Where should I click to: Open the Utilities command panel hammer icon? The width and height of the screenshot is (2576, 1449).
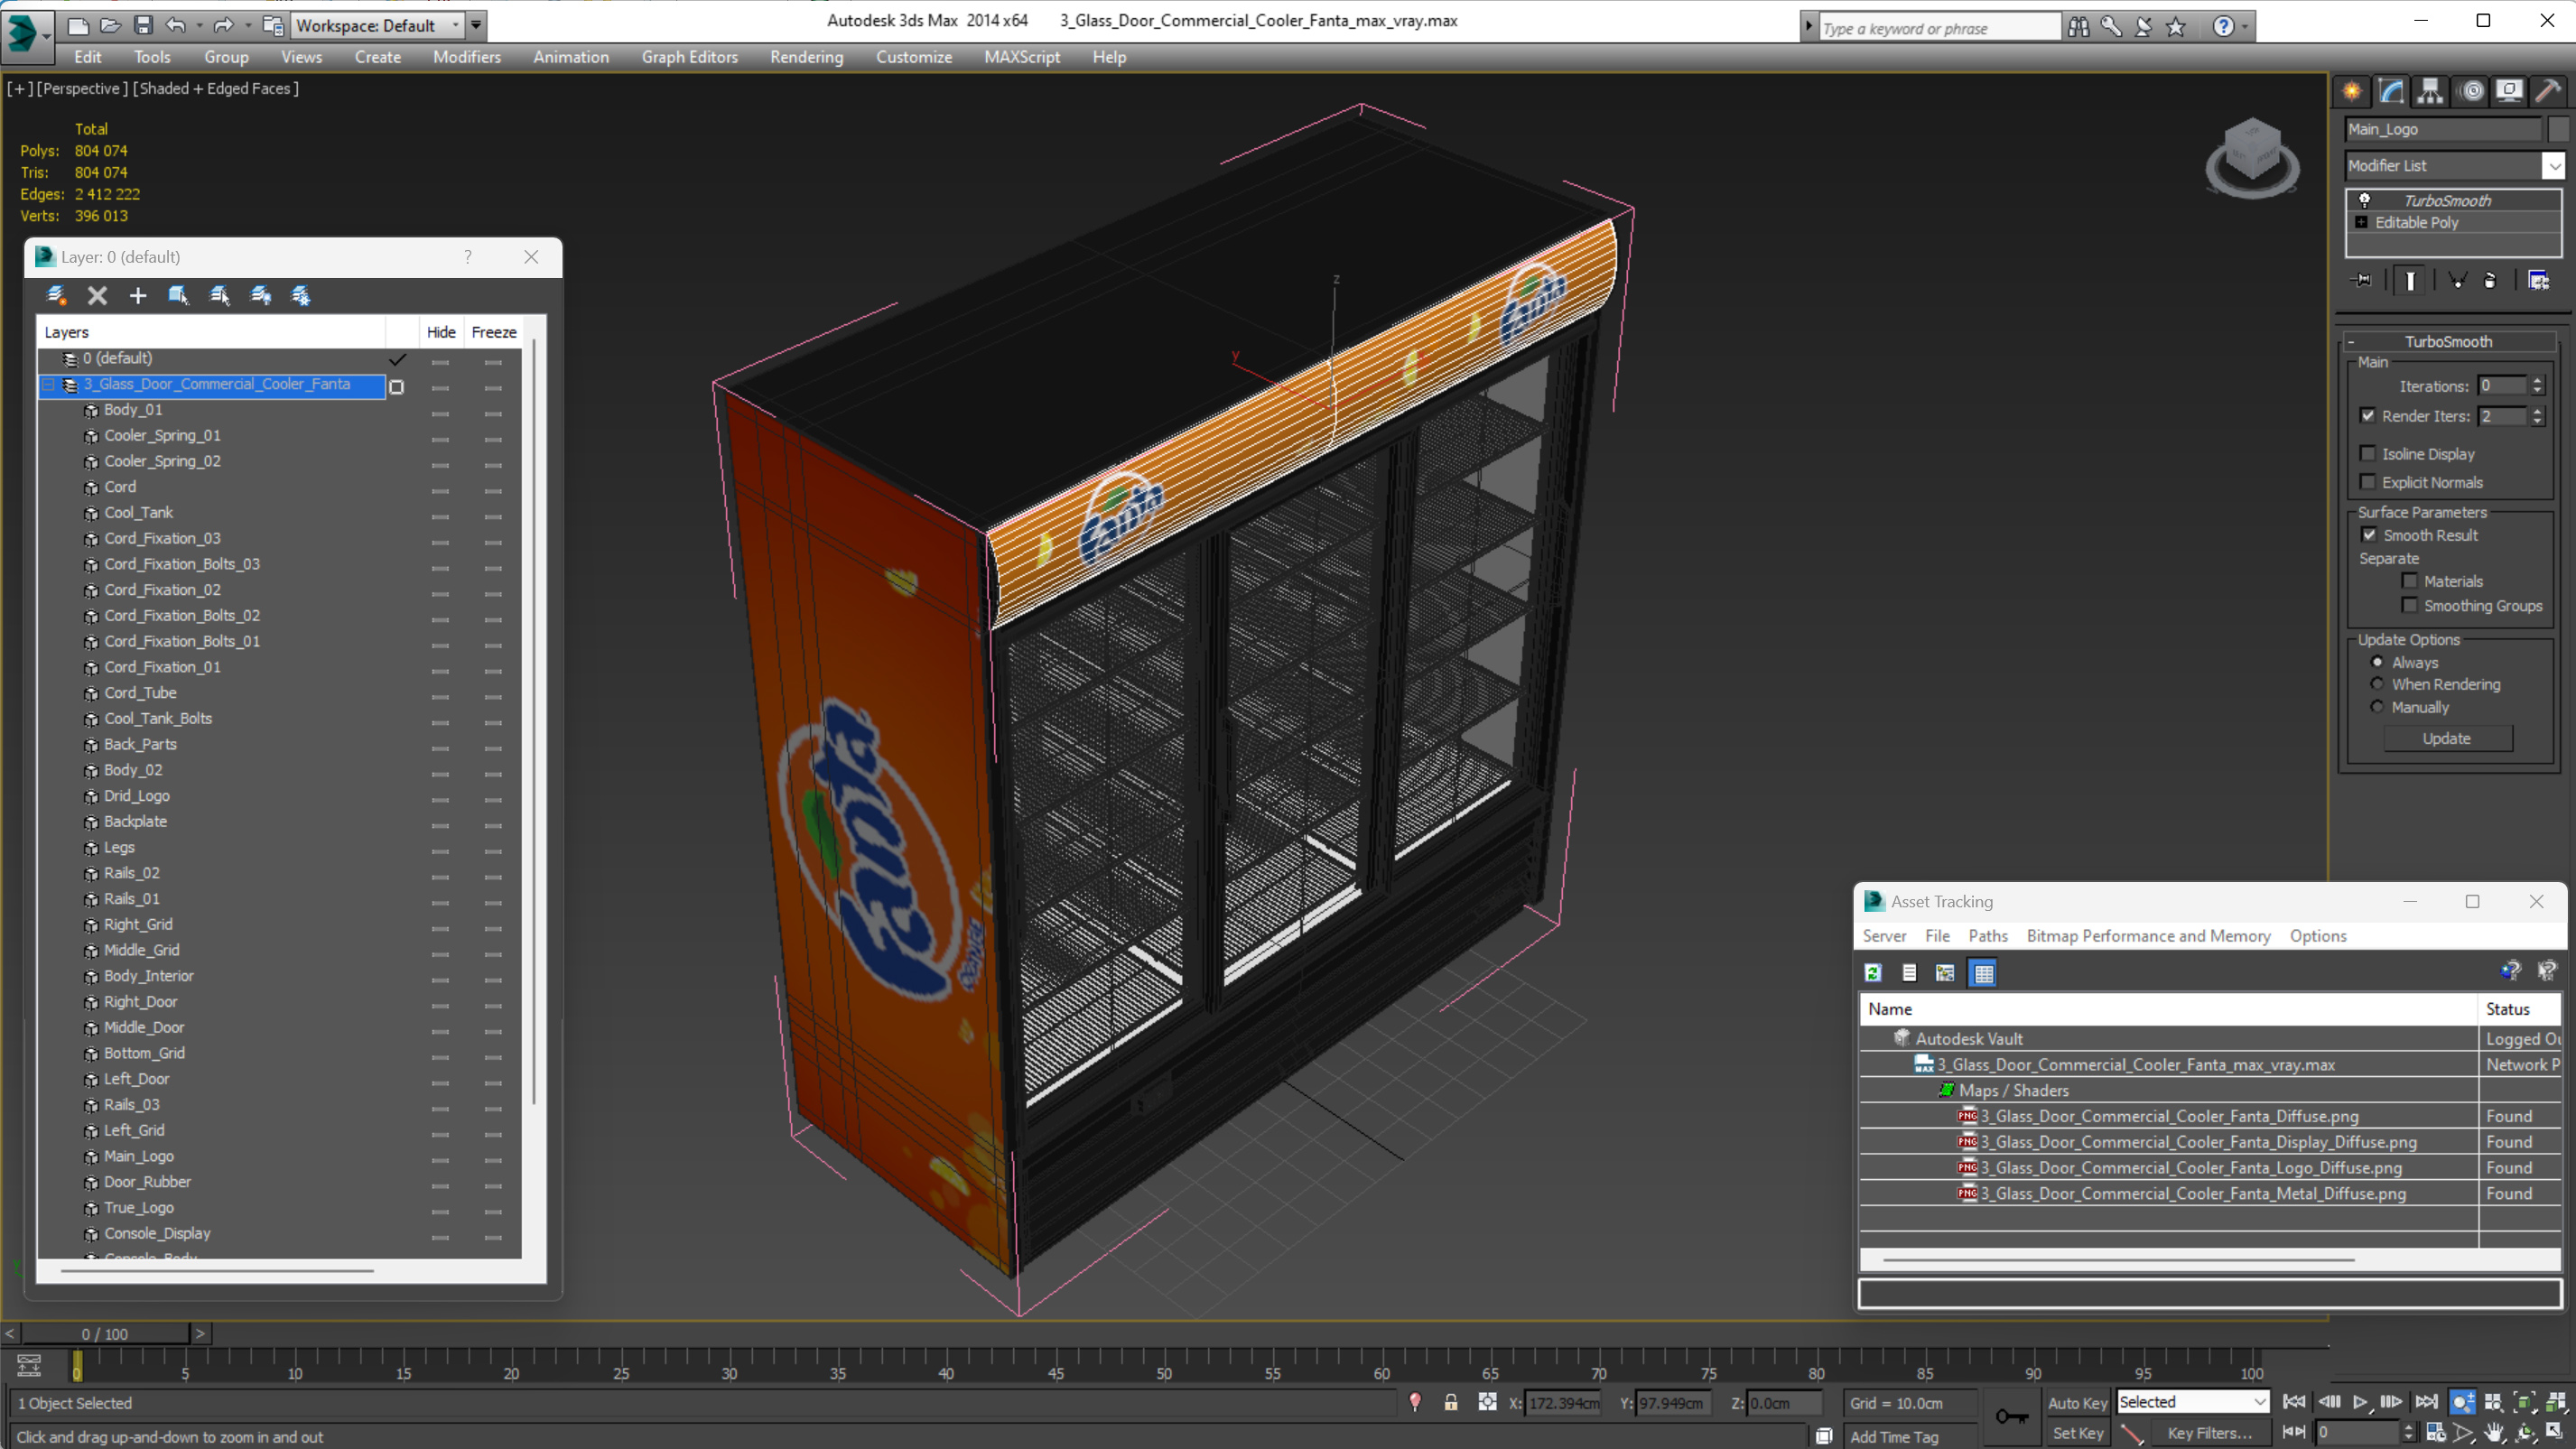[2548, 92]
